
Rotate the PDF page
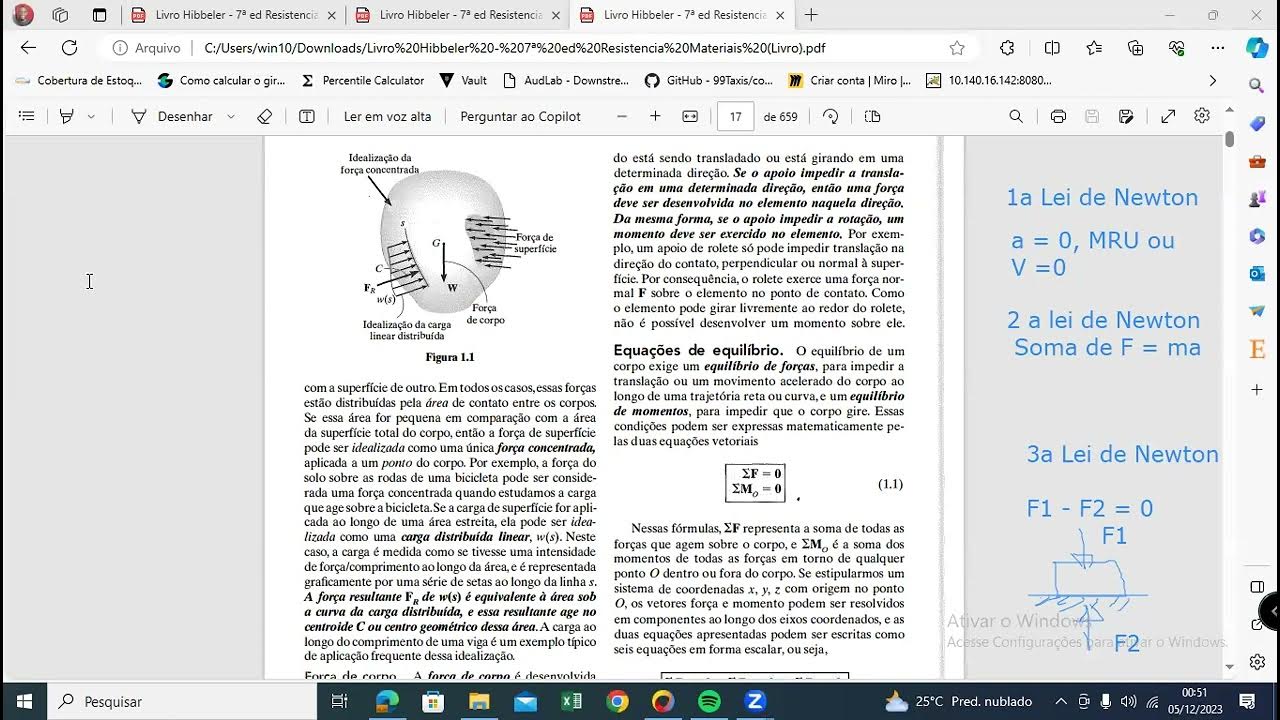click(831, 116)
